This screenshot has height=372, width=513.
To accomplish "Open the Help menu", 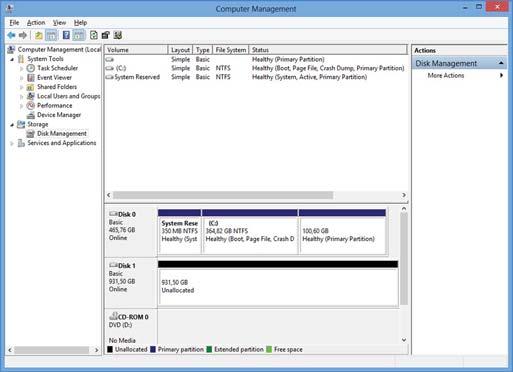I will [80, 23].
